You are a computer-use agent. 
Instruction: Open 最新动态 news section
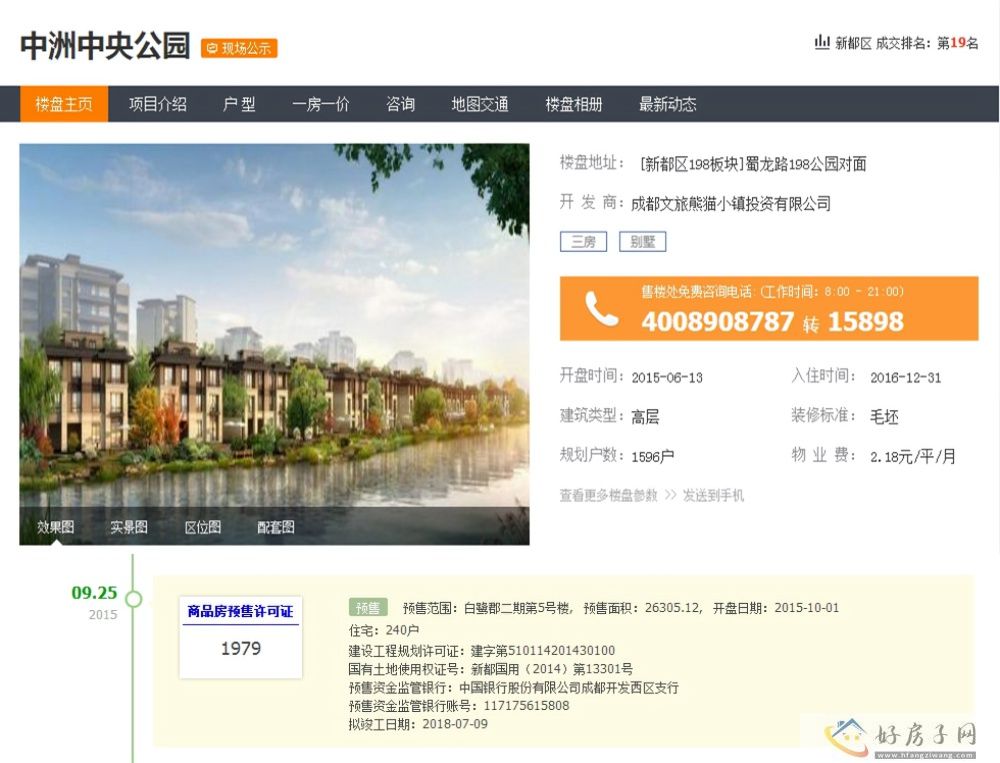(x=667, y=104)
